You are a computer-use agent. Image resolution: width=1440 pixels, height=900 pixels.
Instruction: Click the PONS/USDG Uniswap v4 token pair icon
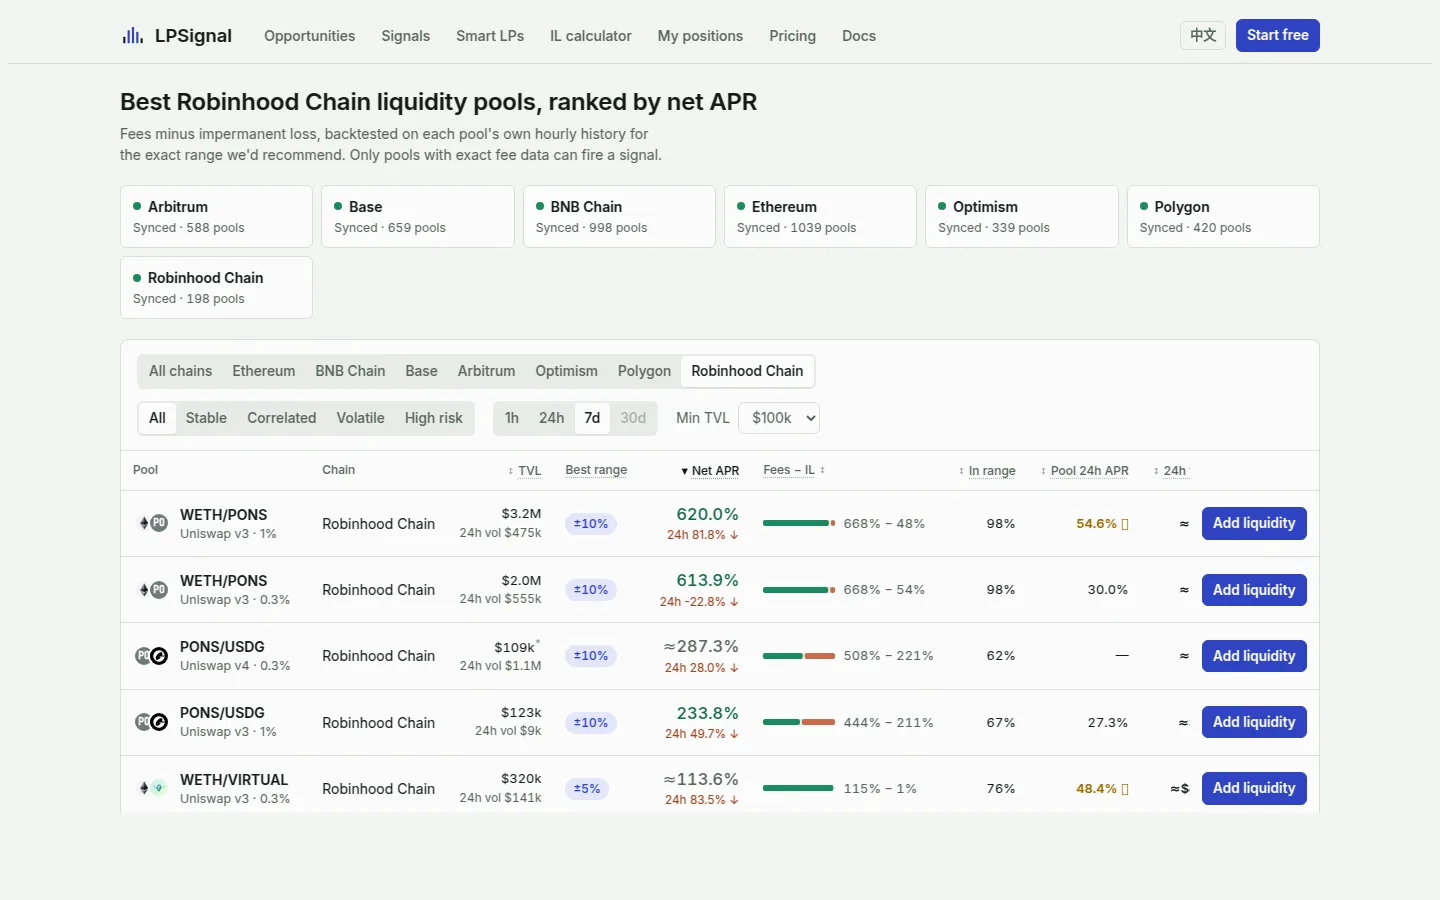tap(151, 656)
